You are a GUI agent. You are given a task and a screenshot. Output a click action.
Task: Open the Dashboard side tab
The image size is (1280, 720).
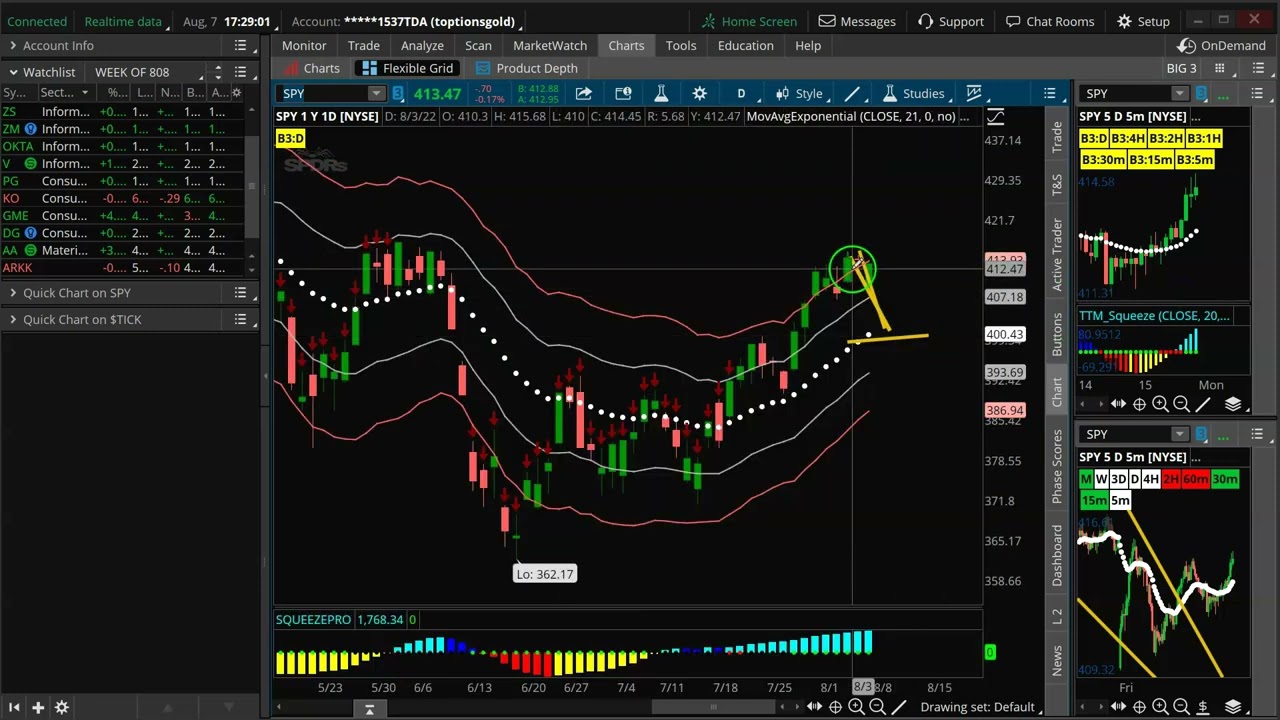point(1057,554)
